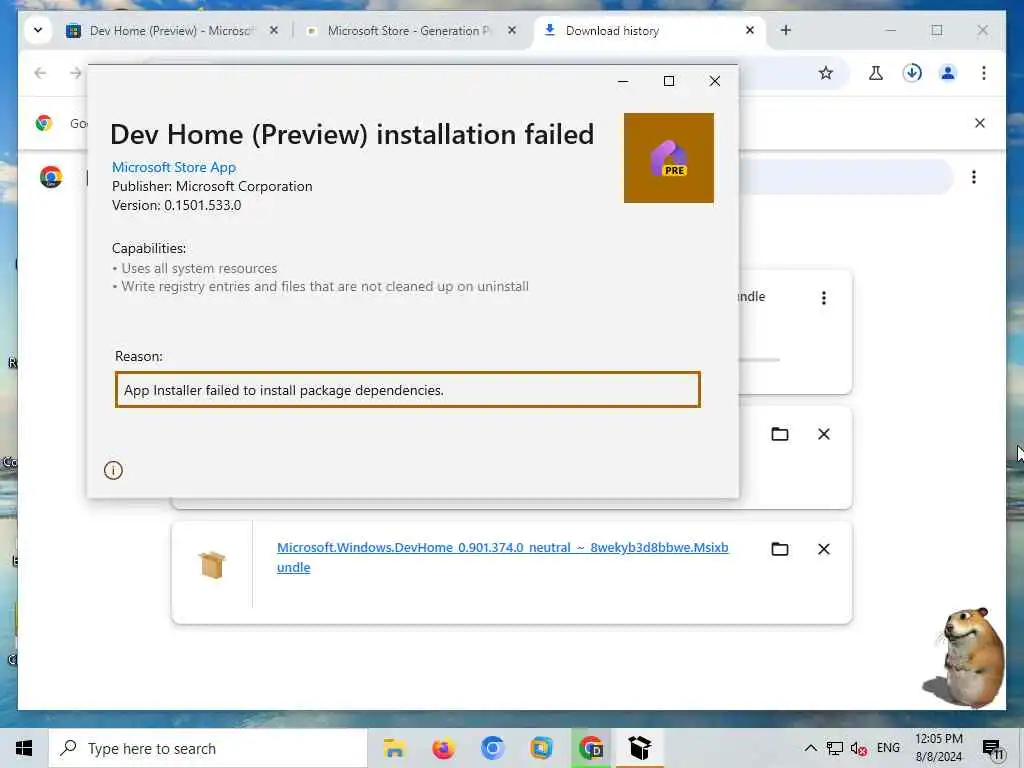This screenshot has width=1024, height=768.
Task: Show hidden system tray icons
Action: pyautogui.click(x=810, y=748)
